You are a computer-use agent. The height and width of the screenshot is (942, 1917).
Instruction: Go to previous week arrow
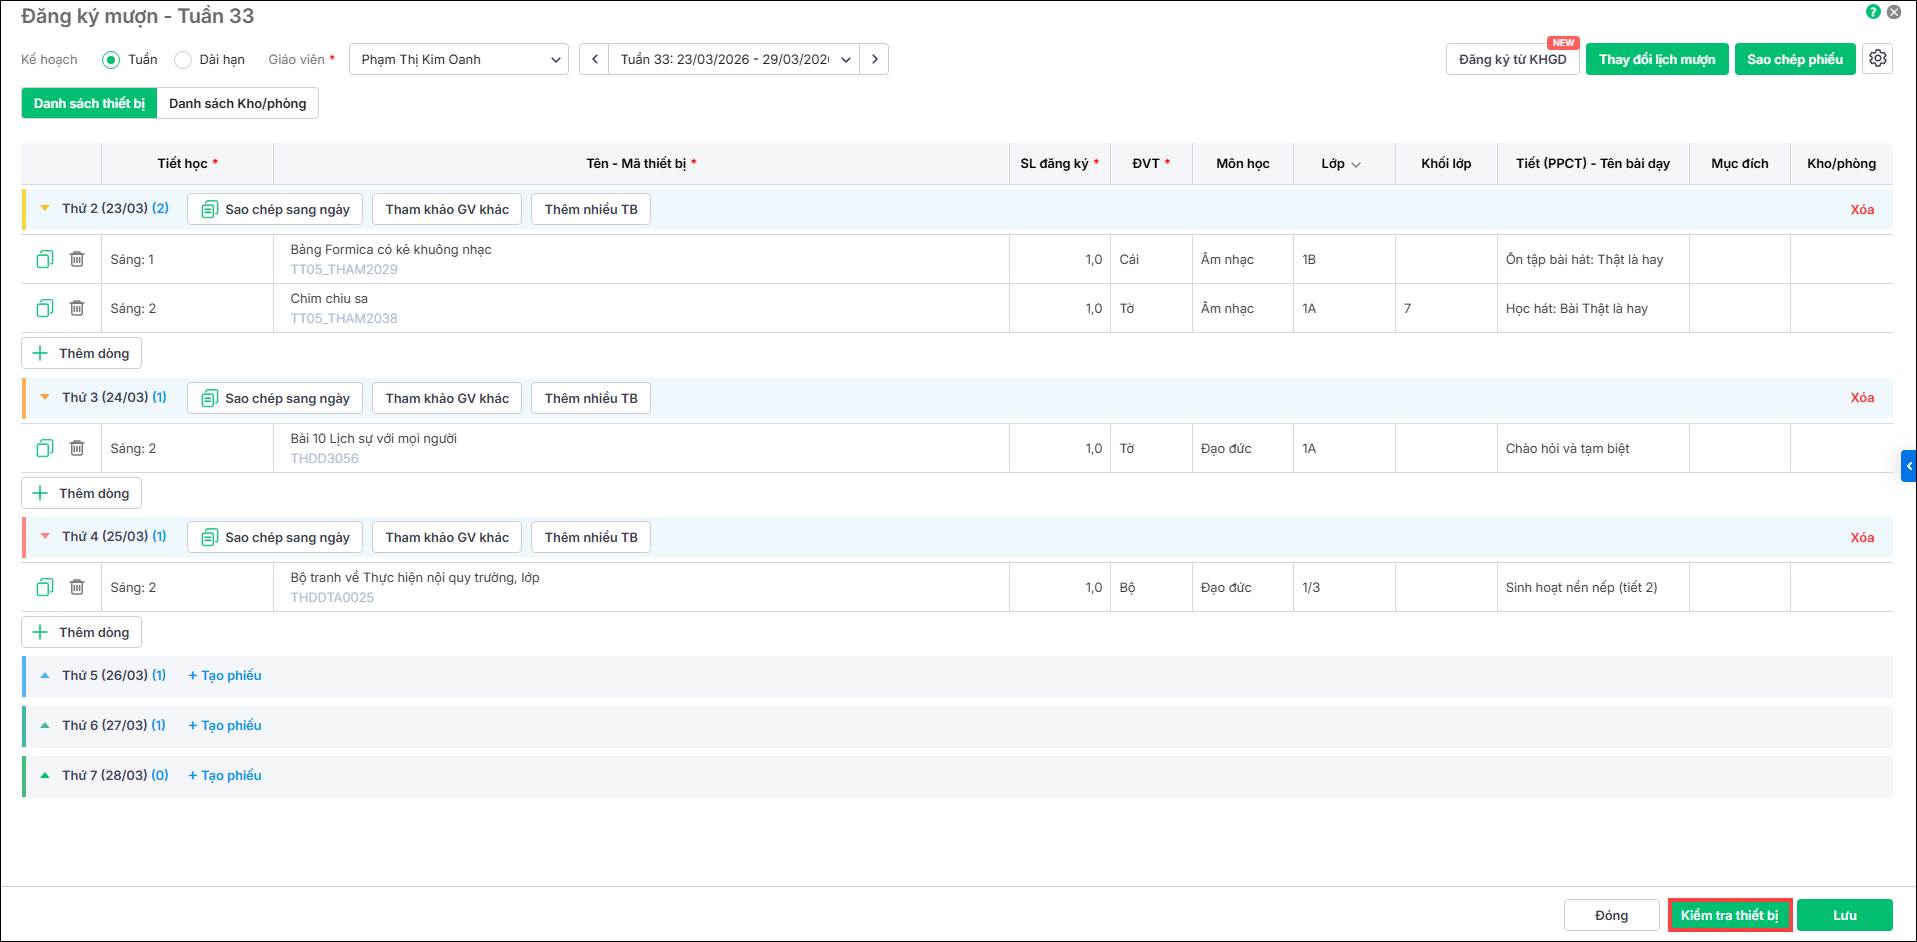(x=594, y=59)
